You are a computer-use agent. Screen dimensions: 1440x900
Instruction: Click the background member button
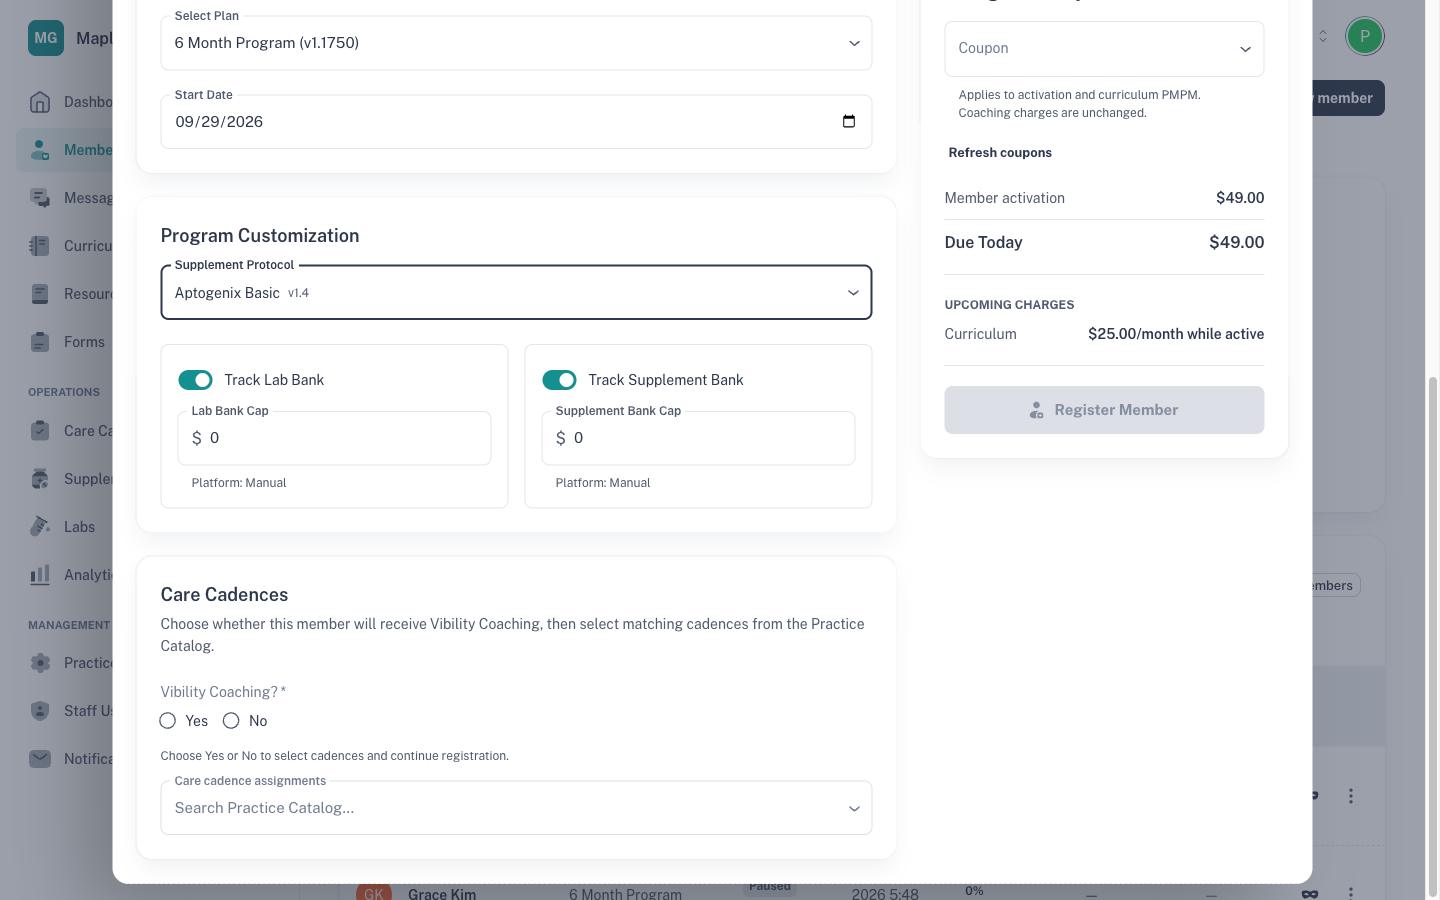(1347, 98)
